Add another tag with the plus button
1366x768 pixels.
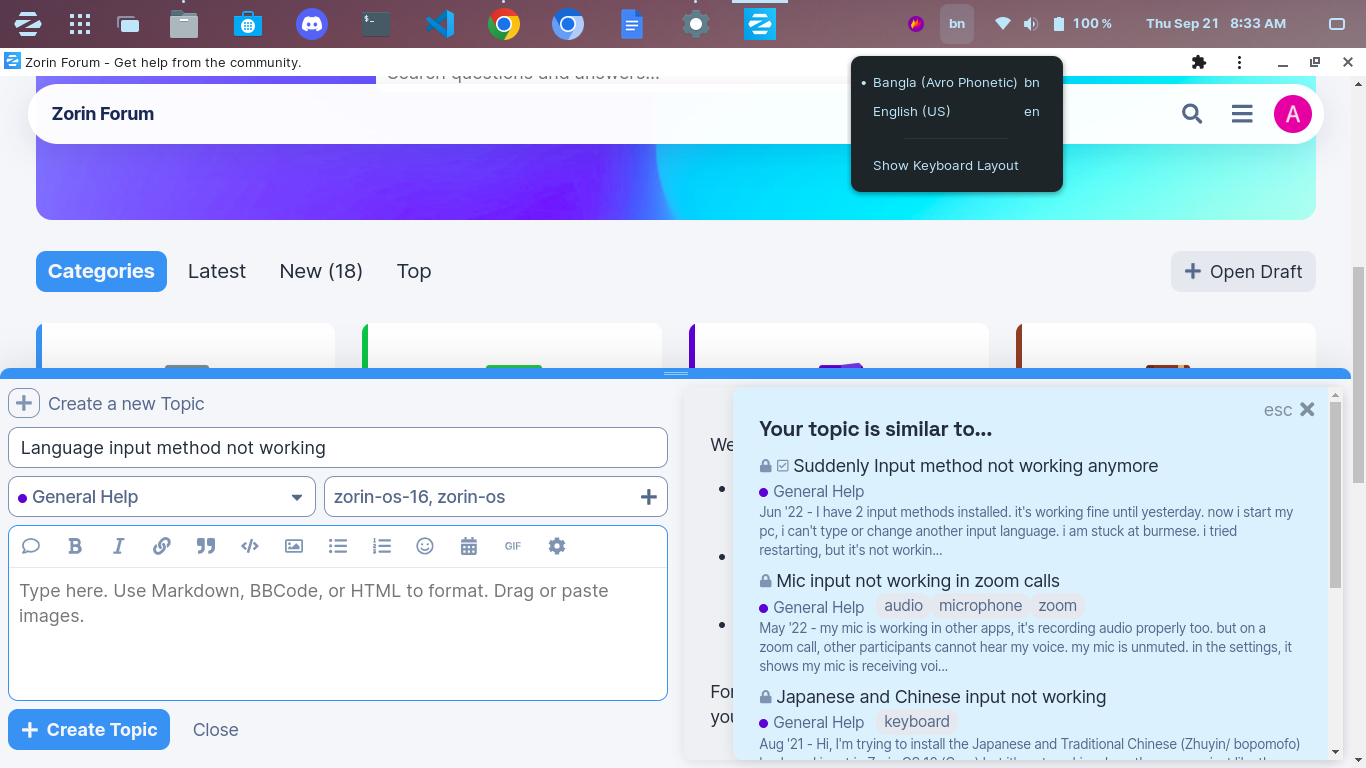[x=648, y=497]
